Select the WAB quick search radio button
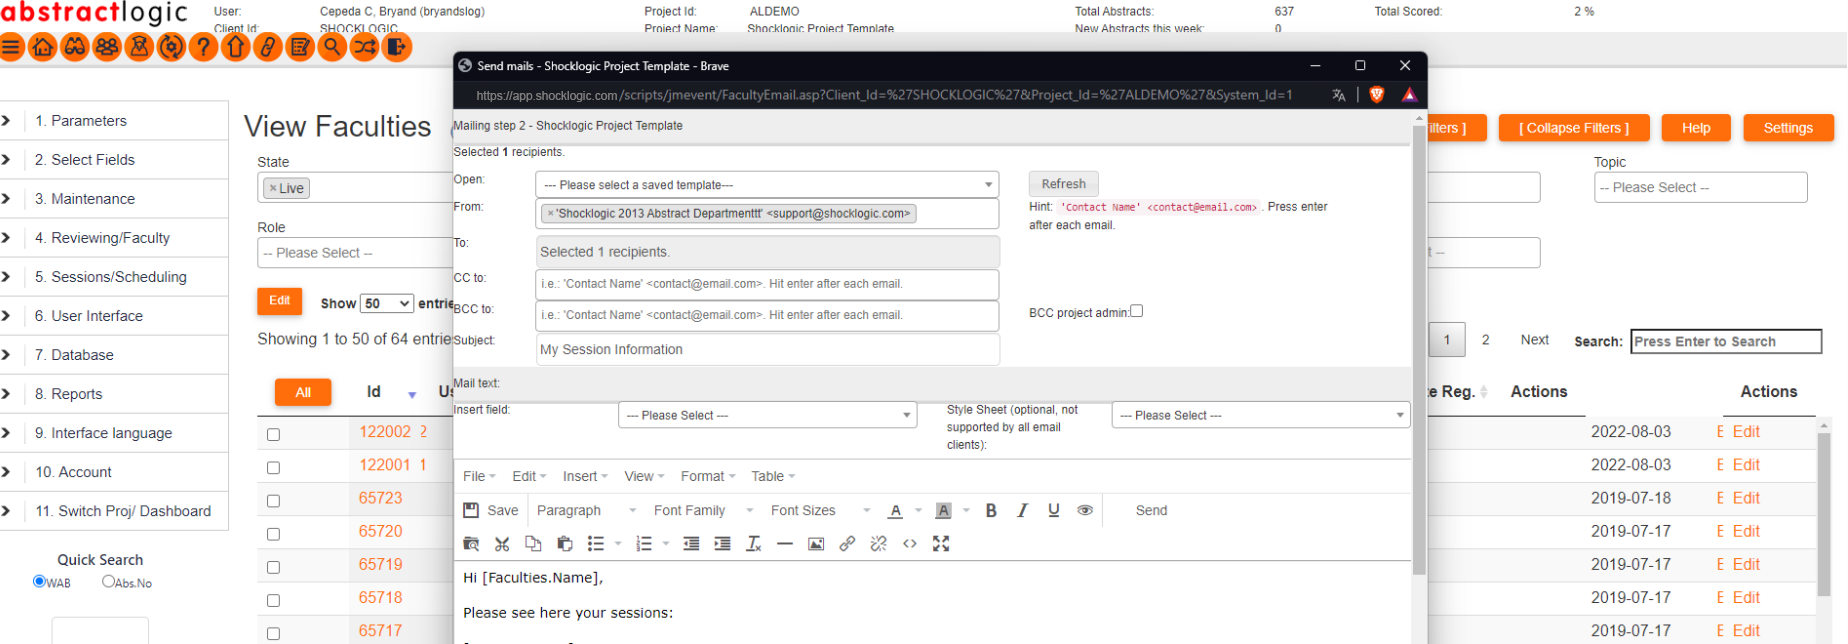 39,581
